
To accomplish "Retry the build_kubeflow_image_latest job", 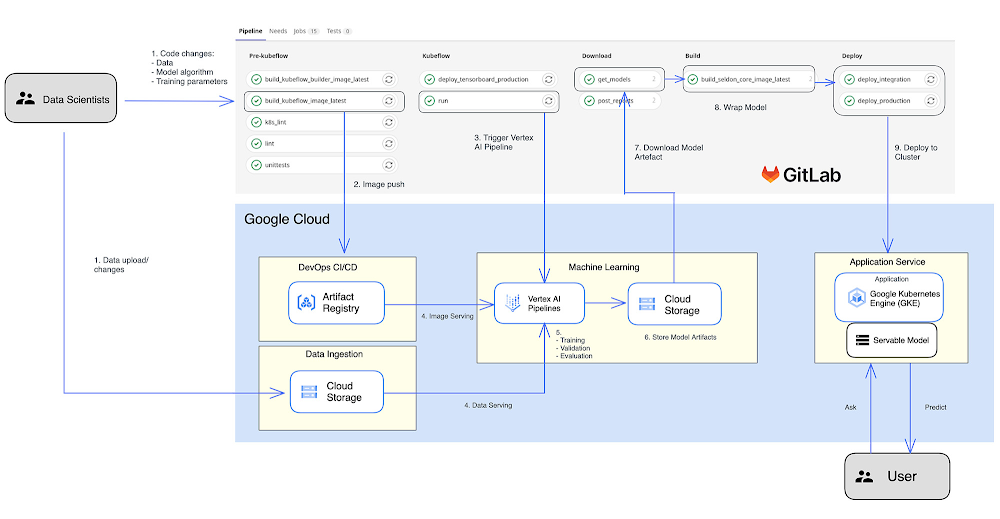I will (x=388, y=101).
